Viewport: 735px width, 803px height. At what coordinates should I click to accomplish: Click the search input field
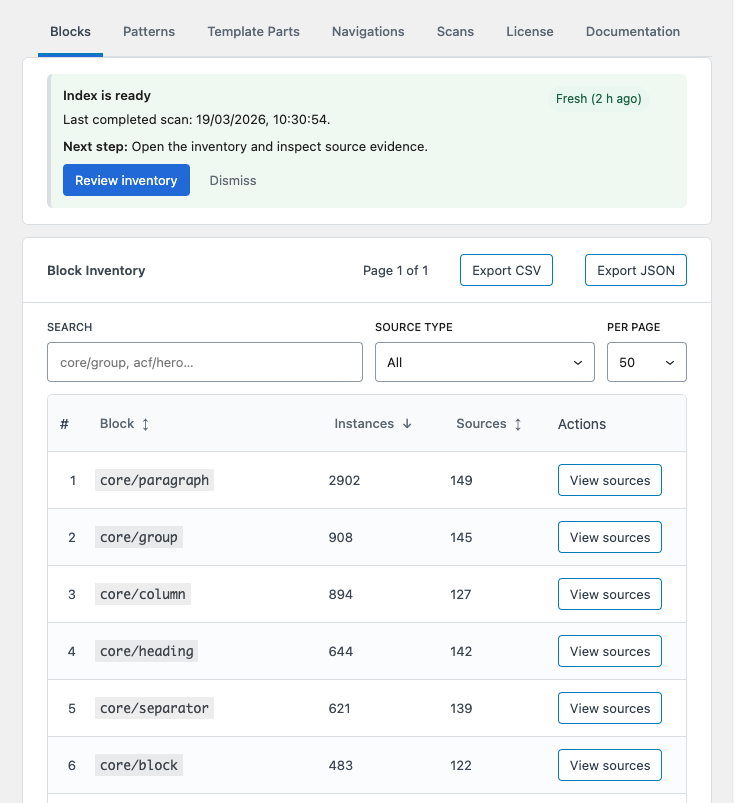[204, 362]
